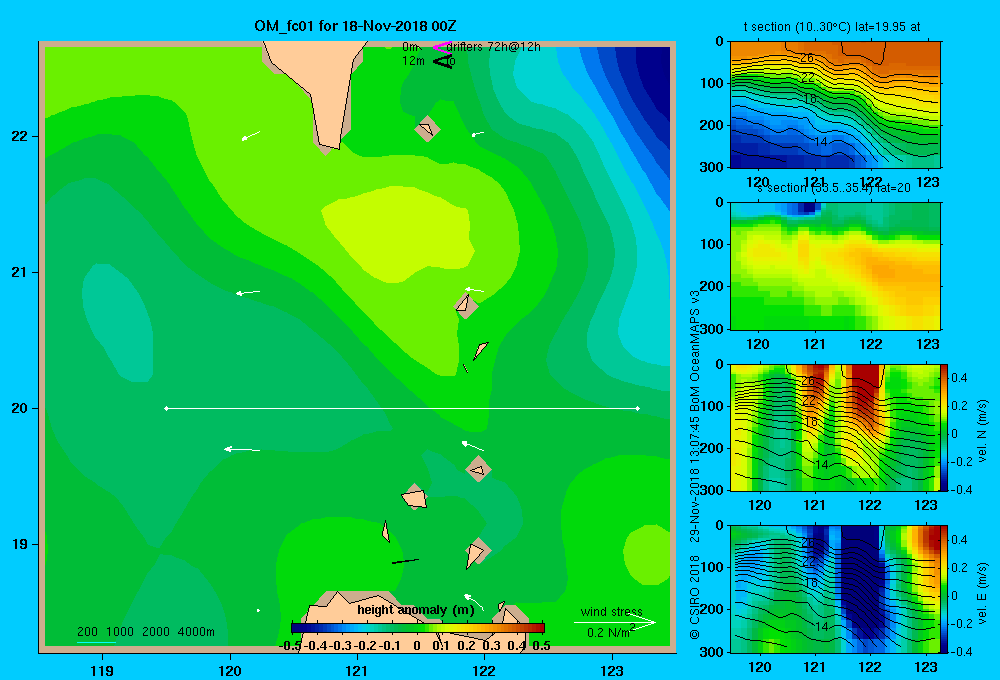The height and width of the screenshot is (680, 1000).
Task: Click the yellow-green high anomaly patch near 21.3N
Action: [x=400, y=235]
